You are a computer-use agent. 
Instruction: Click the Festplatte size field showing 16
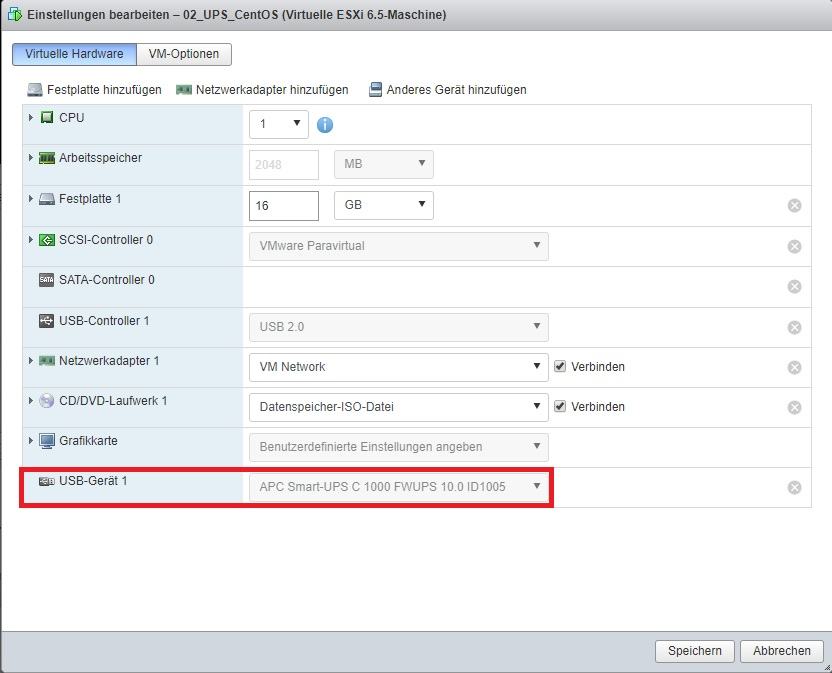[284, 205]
